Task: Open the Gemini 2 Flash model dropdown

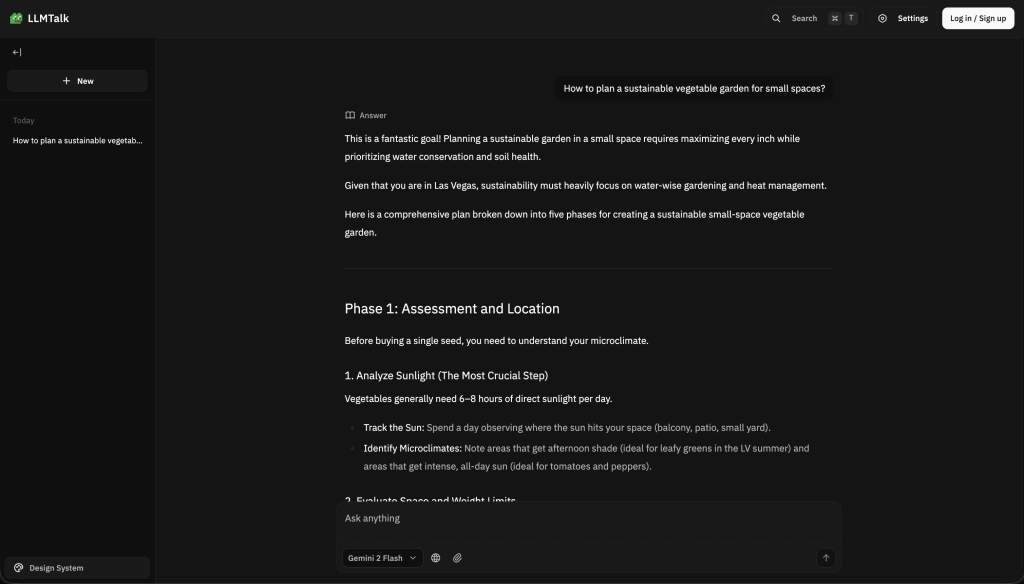Action: (382, 558)
